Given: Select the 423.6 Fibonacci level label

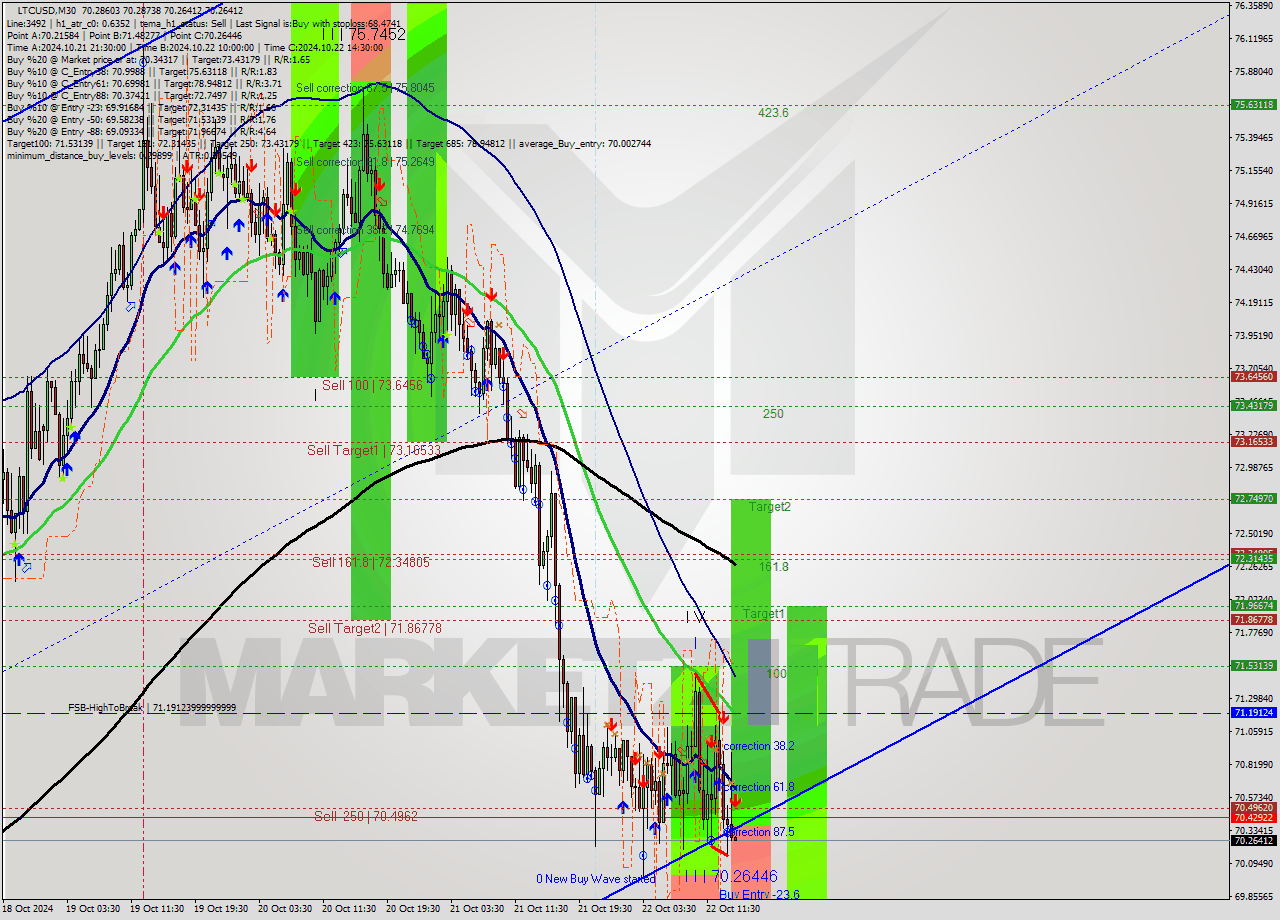Looking at the screenshot, I should 773,113.
